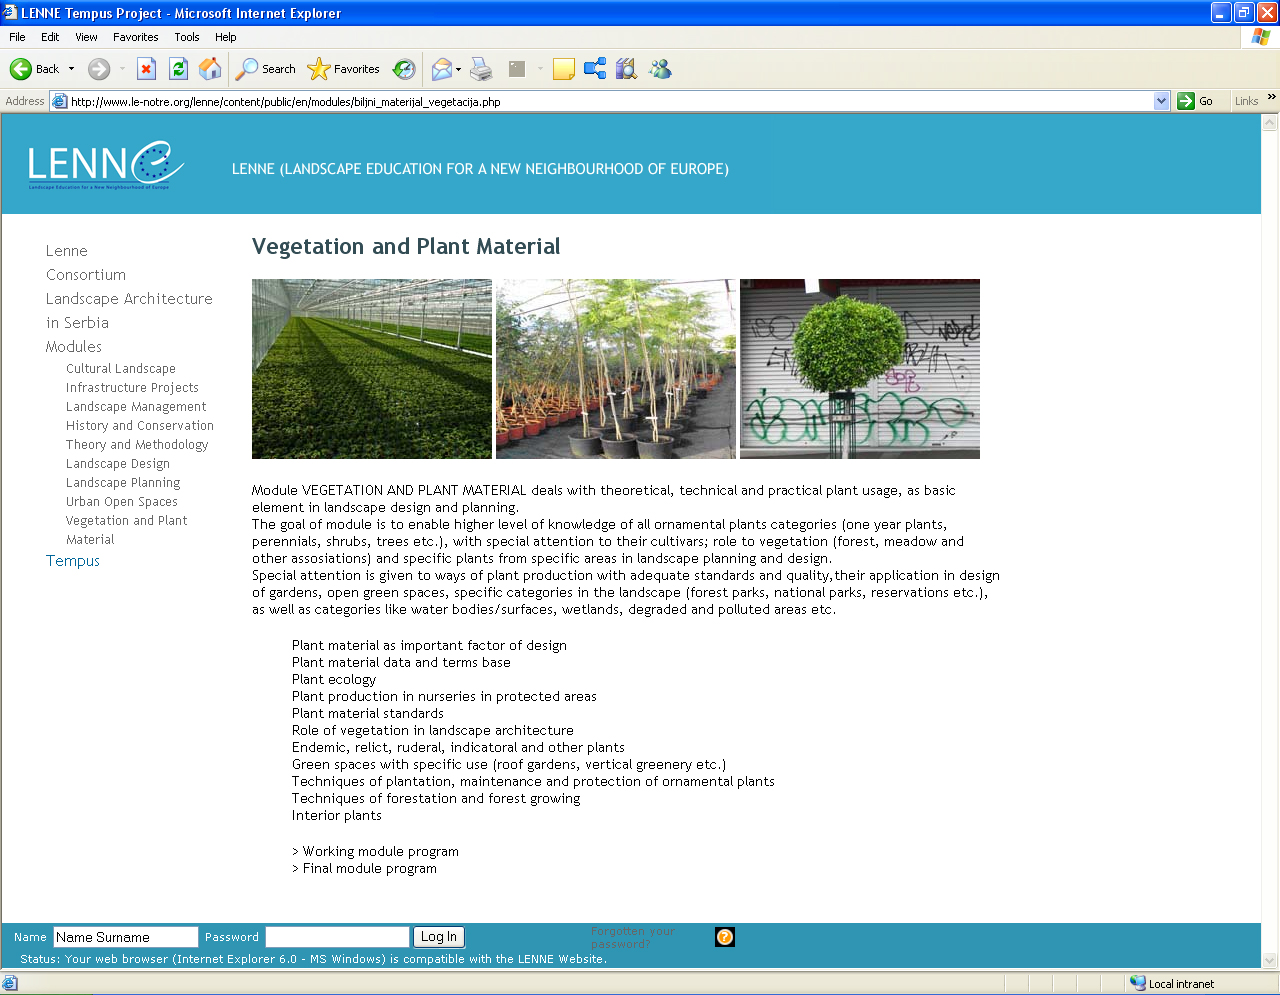Image resolution: width=1280 pixels, height=995 pixels.
Task: Open the Cultural Landscape module link
Action: click(121, 369)
